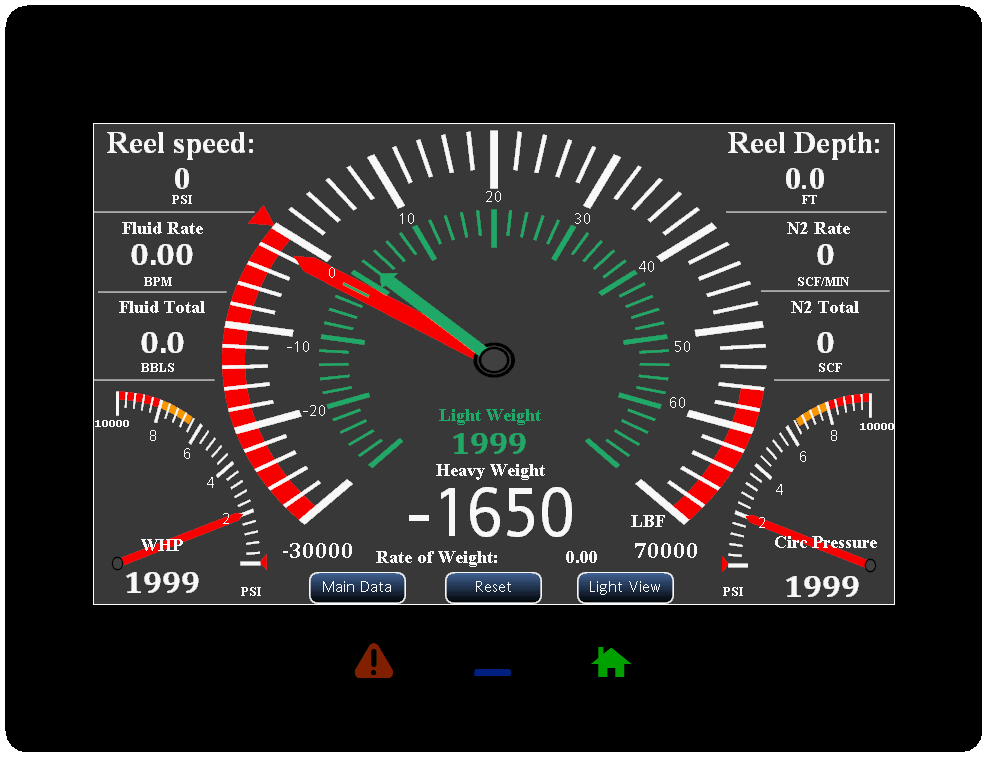Select the 70000 LBF maximum scale label

click(x=666, y=551)
